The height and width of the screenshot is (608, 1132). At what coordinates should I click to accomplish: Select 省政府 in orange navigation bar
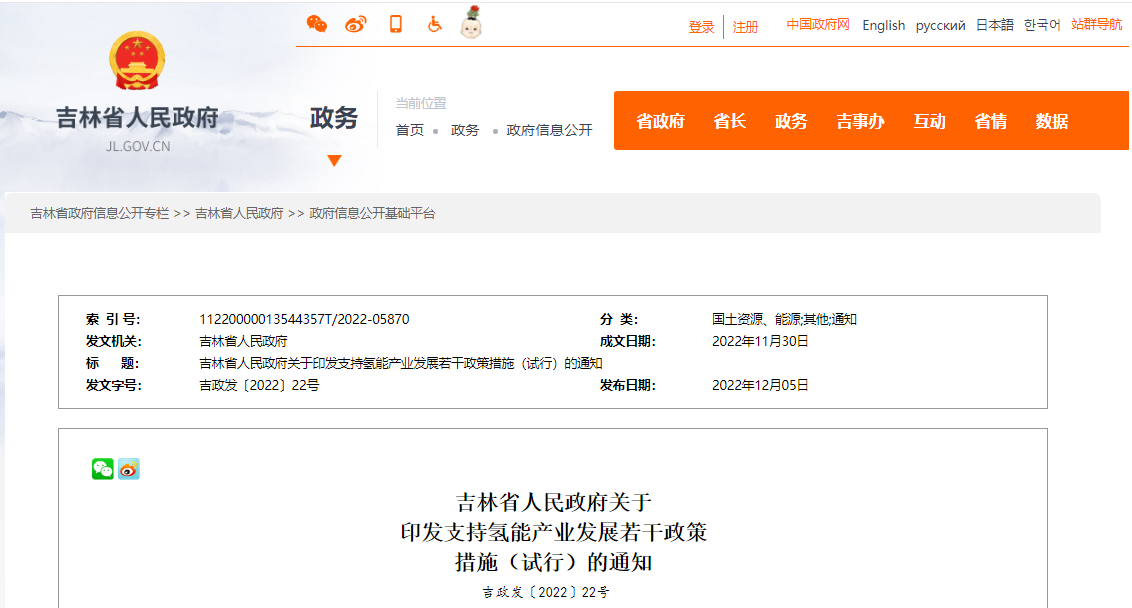point(660,121)
